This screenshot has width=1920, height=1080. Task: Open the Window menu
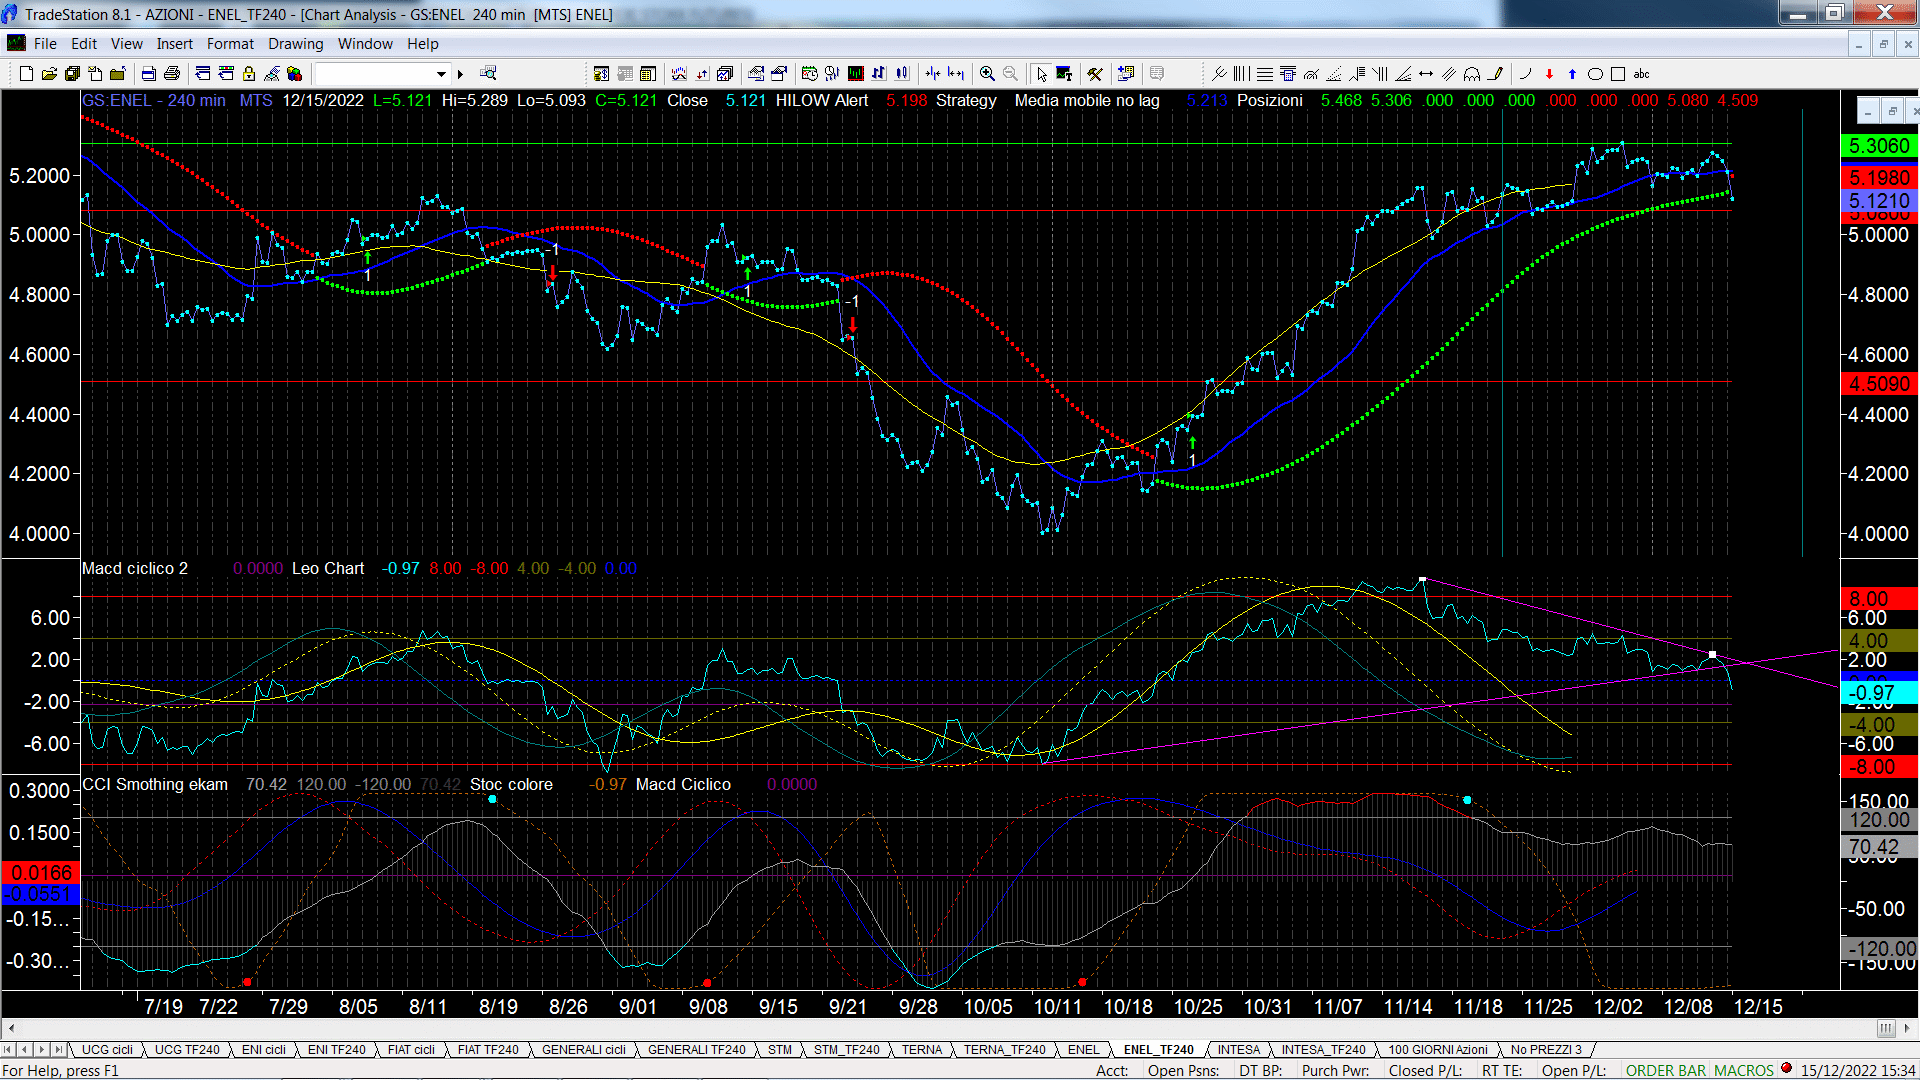click(365, 44)
